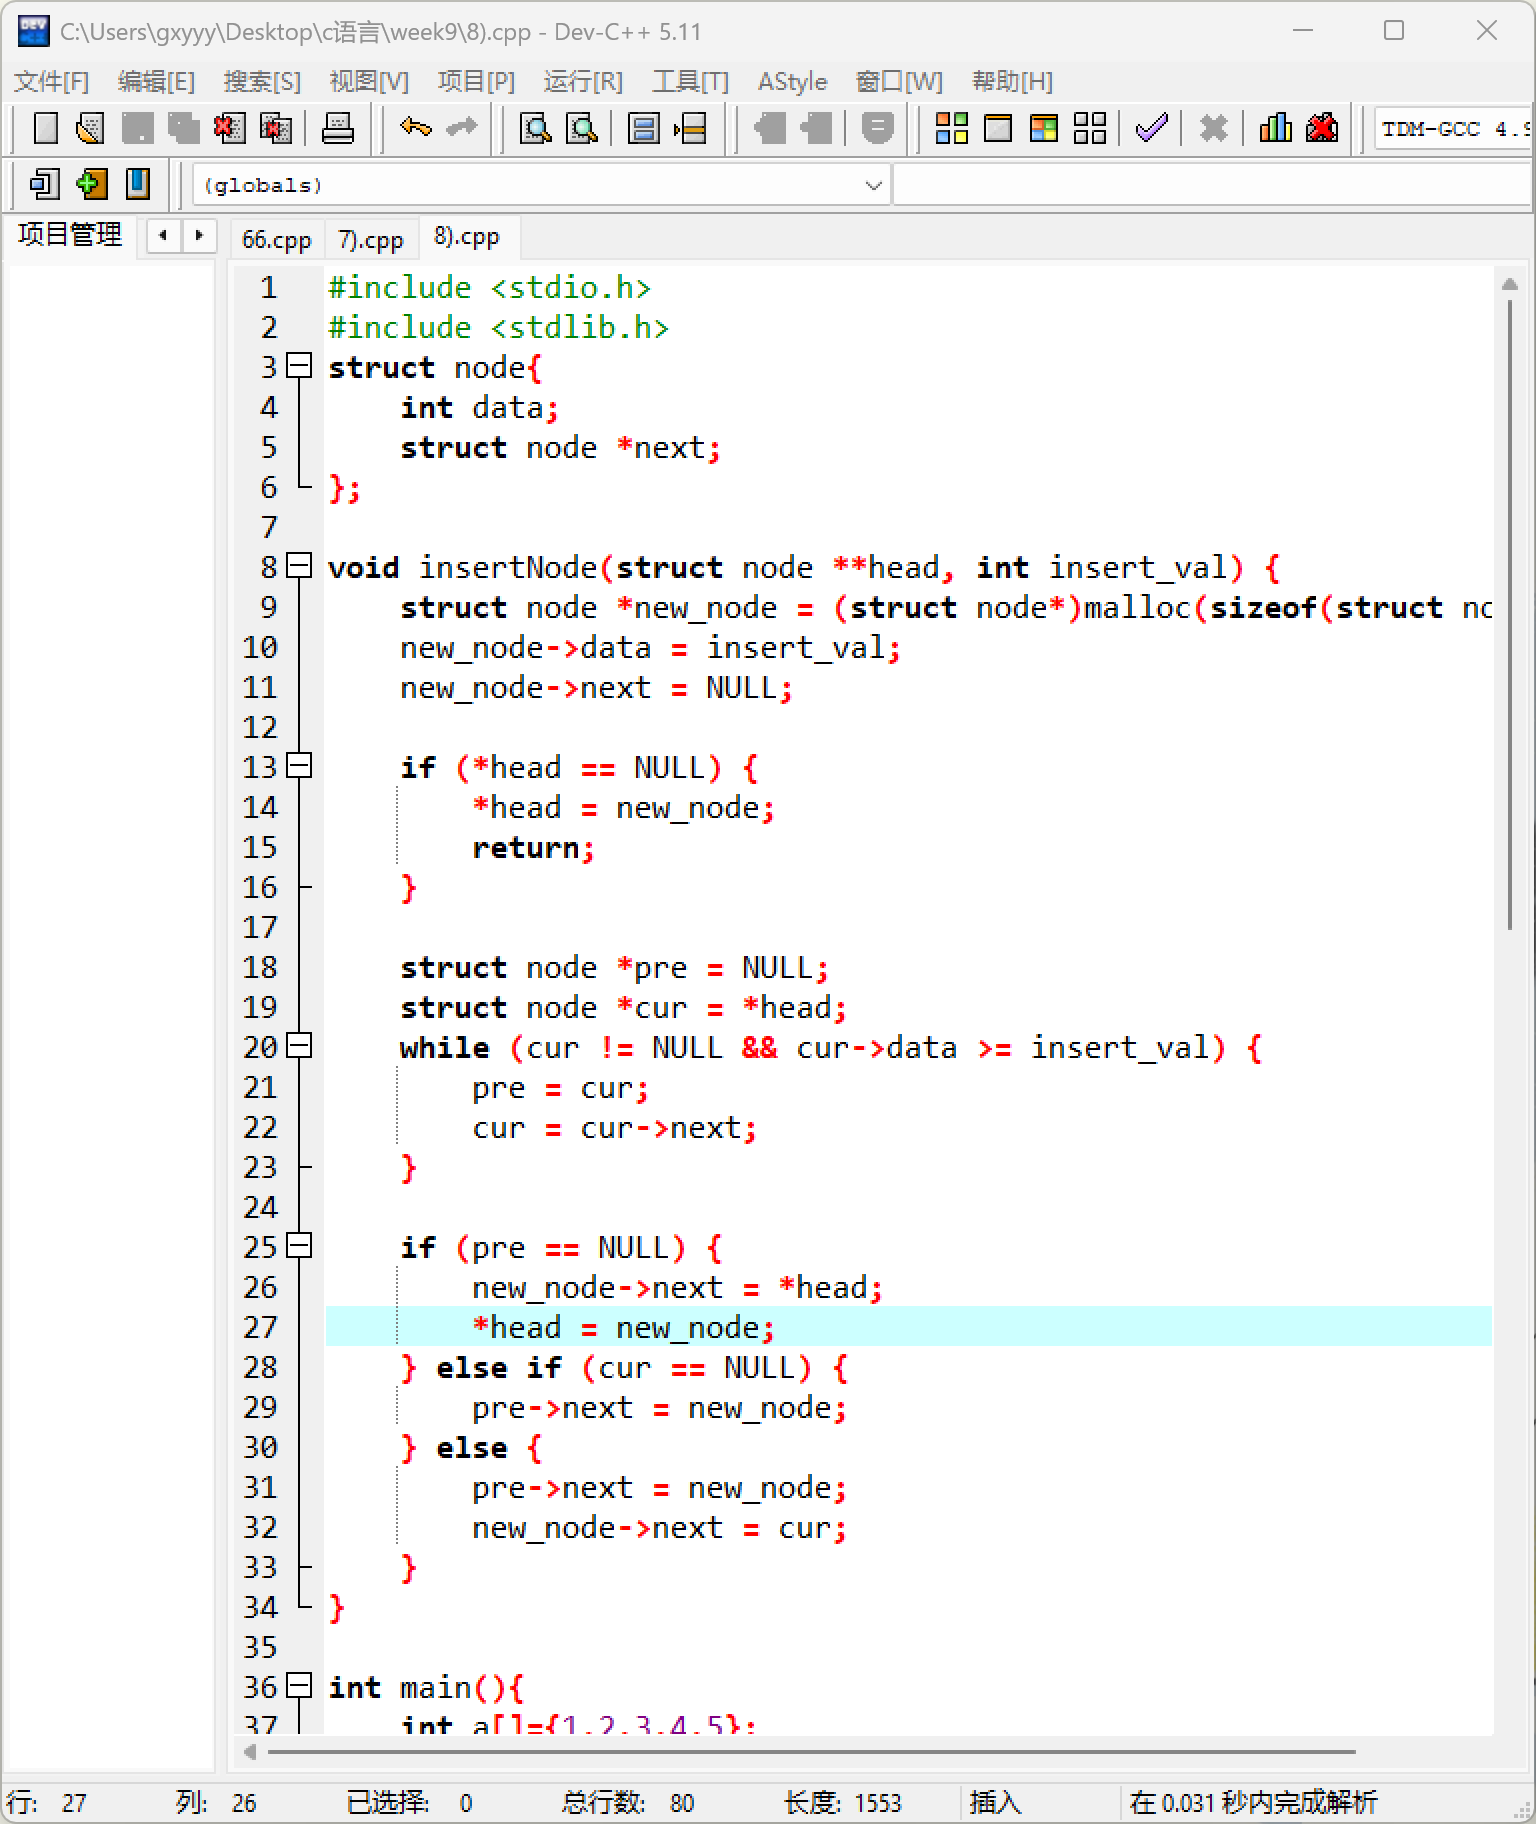Click the New file toolbar icon
The image size is (1536, 1824).
coord(45,128)
